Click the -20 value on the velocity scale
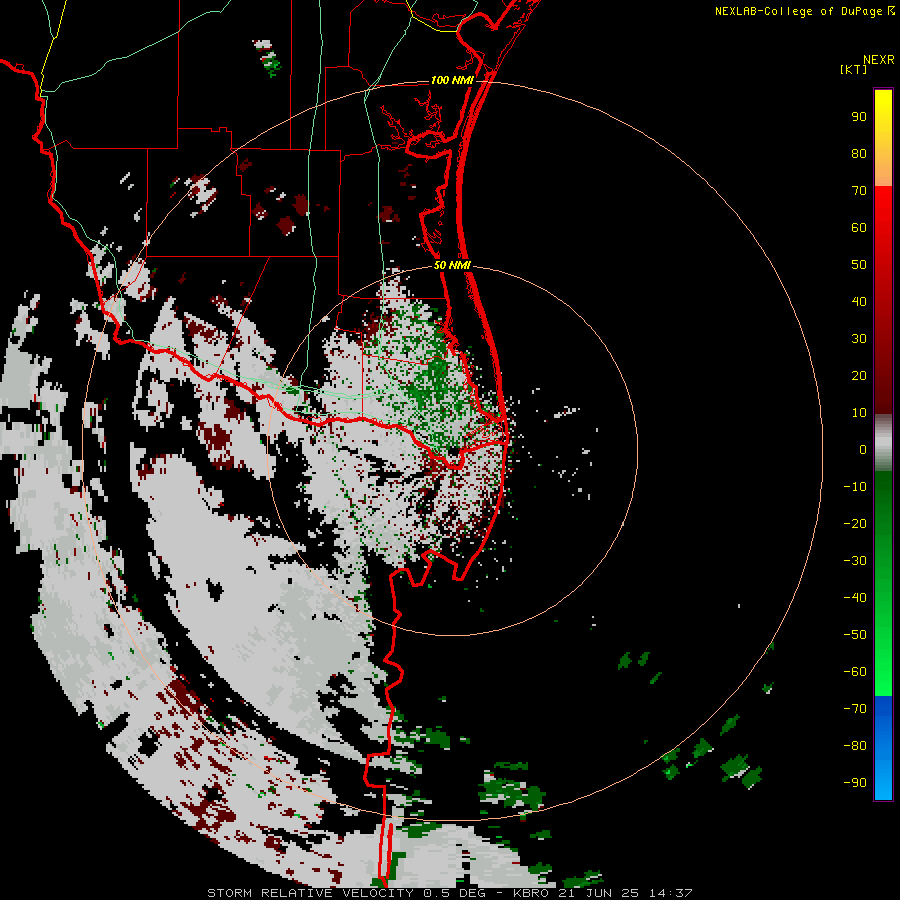Image resolution: width=900 pixels, height=900 pixels. click(855, 524)
